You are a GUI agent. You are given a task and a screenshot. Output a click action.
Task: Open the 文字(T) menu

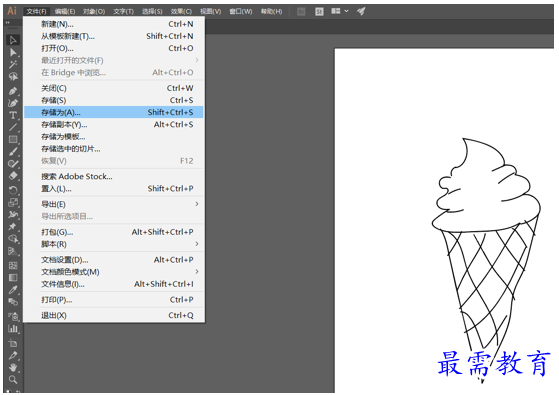[124, 11]
